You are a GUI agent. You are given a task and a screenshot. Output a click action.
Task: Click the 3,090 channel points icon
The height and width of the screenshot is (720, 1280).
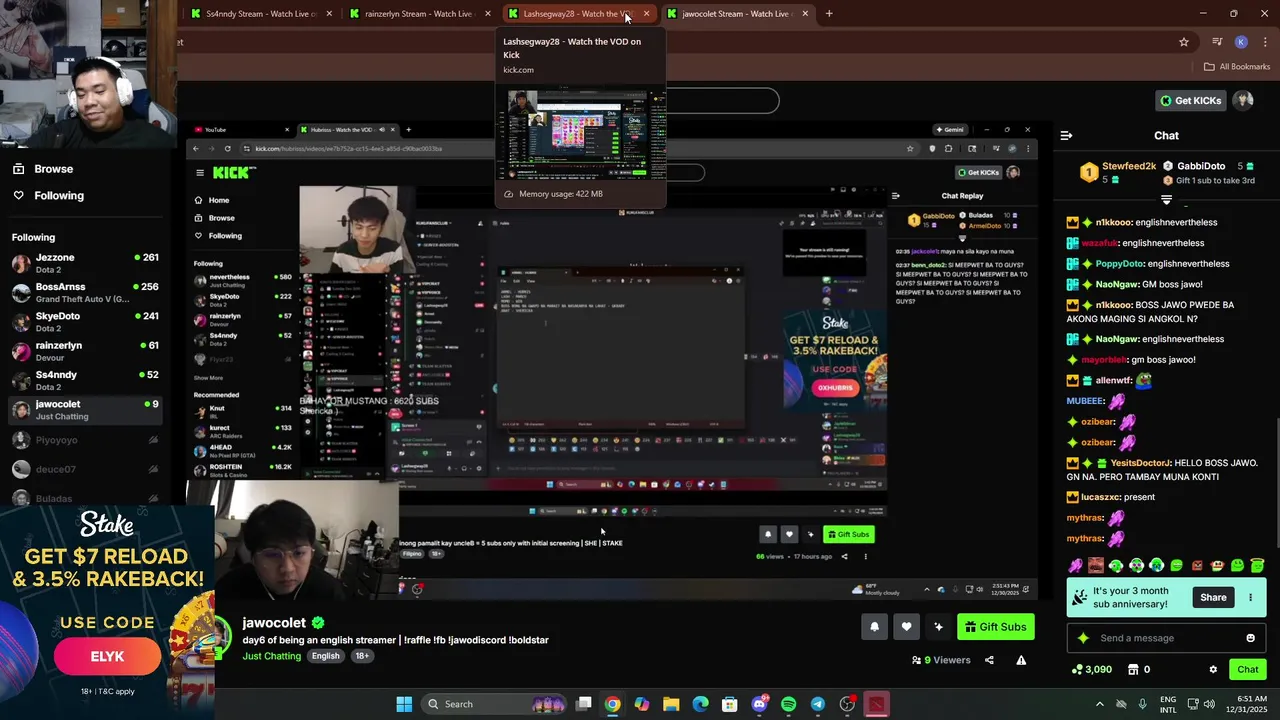(1091, 669)
